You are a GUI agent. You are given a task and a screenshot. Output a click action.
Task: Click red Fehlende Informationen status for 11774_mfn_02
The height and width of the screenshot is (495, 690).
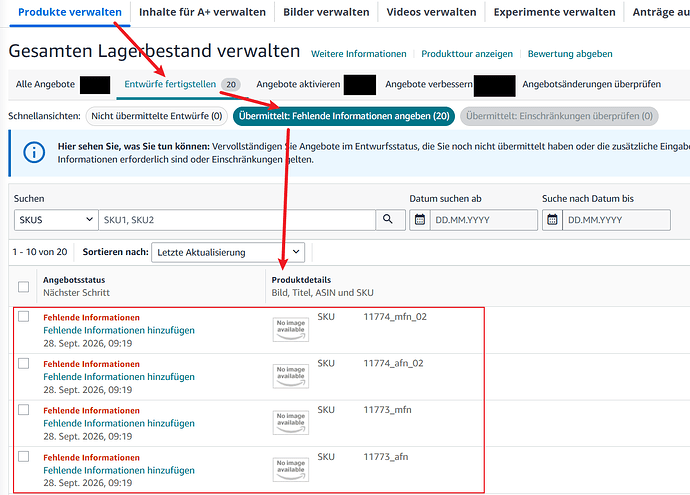coord(92,317)
